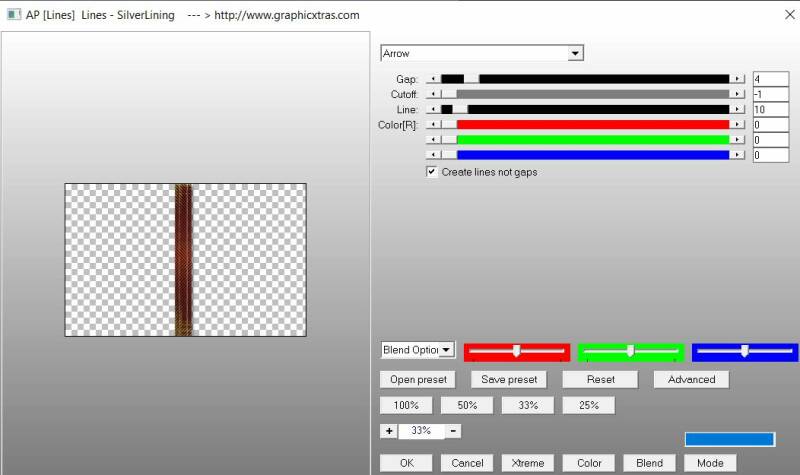Click the Color[R] slider right arrow
Image resolution: width=800 pixels, height=475 pixels.
coord(738,125)
